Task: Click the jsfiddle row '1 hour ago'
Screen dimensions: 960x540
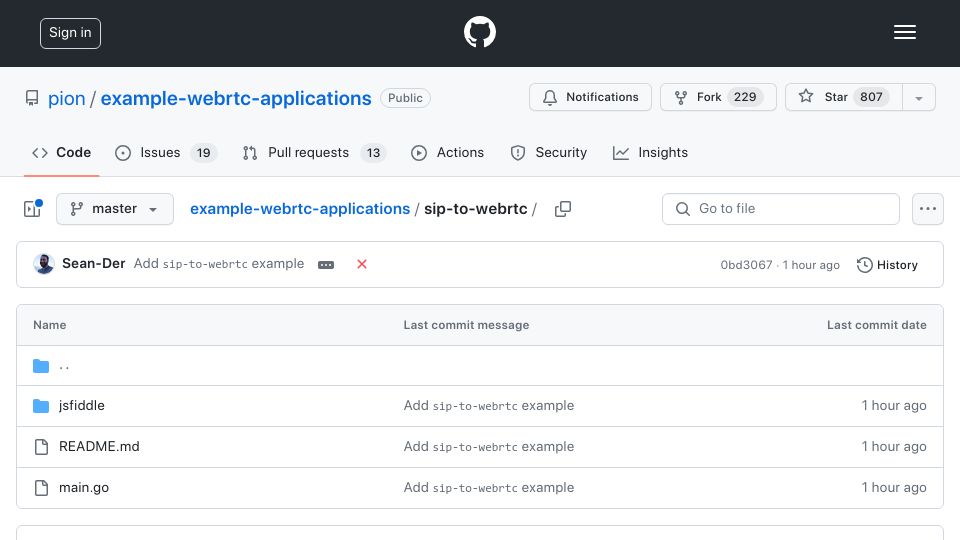Action: [894, 405]
